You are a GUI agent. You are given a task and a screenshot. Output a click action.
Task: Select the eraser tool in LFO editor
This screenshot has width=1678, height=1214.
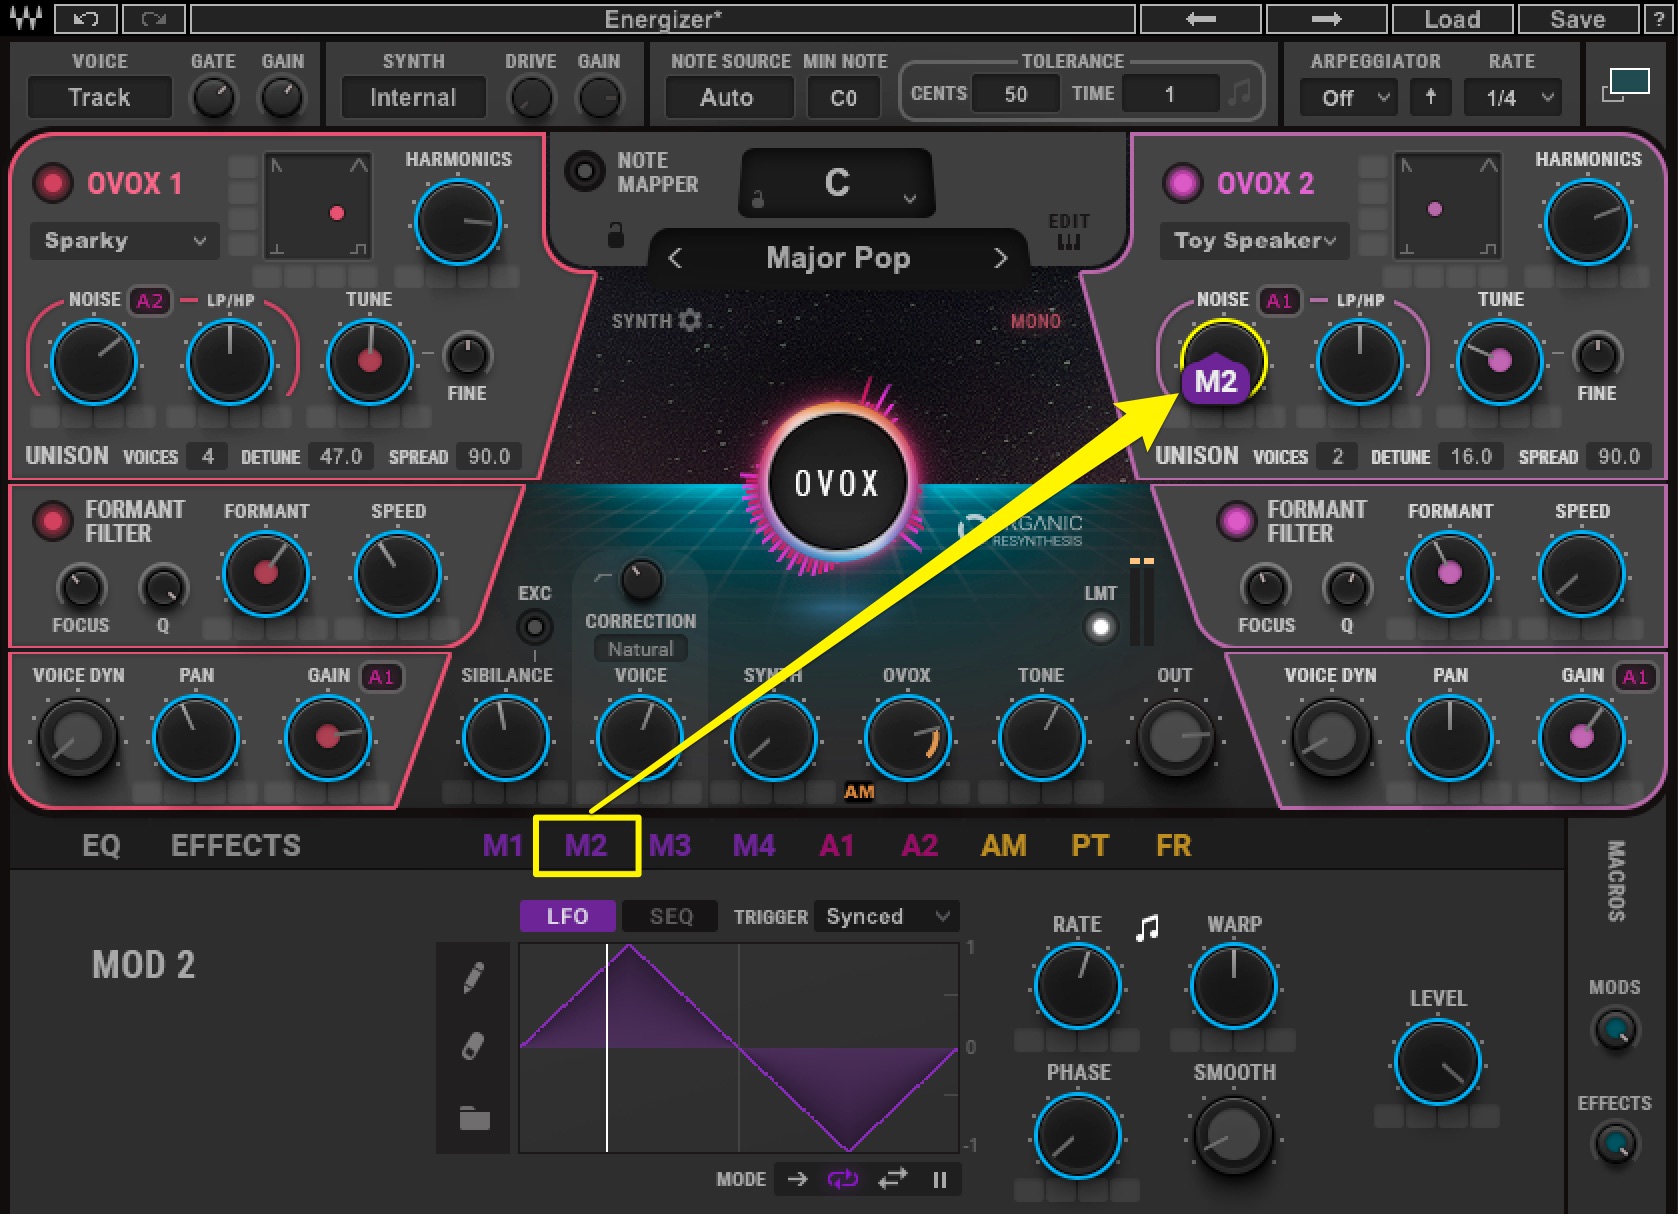click(474, 1046)
